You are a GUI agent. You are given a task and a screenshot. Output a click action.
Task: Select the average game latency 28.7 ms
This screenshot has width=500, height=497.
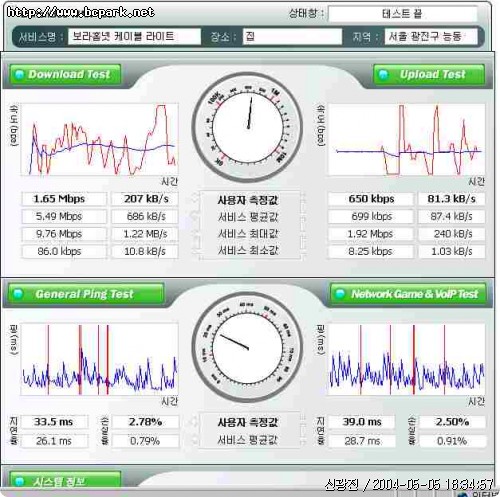pyautogui.click(x=362, y=441)
